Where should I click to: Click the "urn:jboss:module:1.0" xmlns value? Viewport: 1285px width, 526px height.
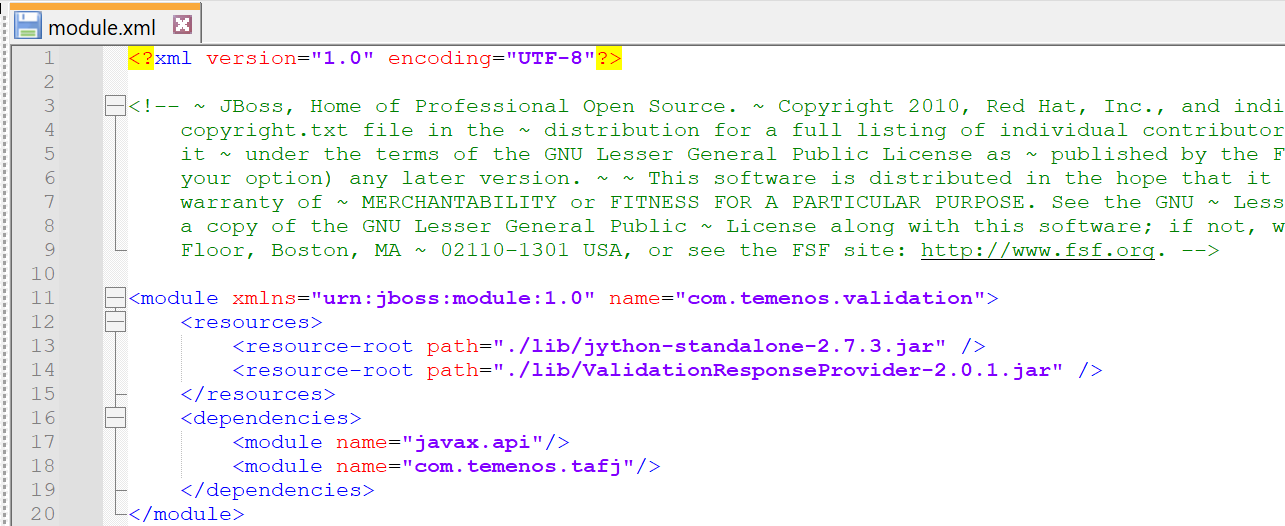click(453, 298)
